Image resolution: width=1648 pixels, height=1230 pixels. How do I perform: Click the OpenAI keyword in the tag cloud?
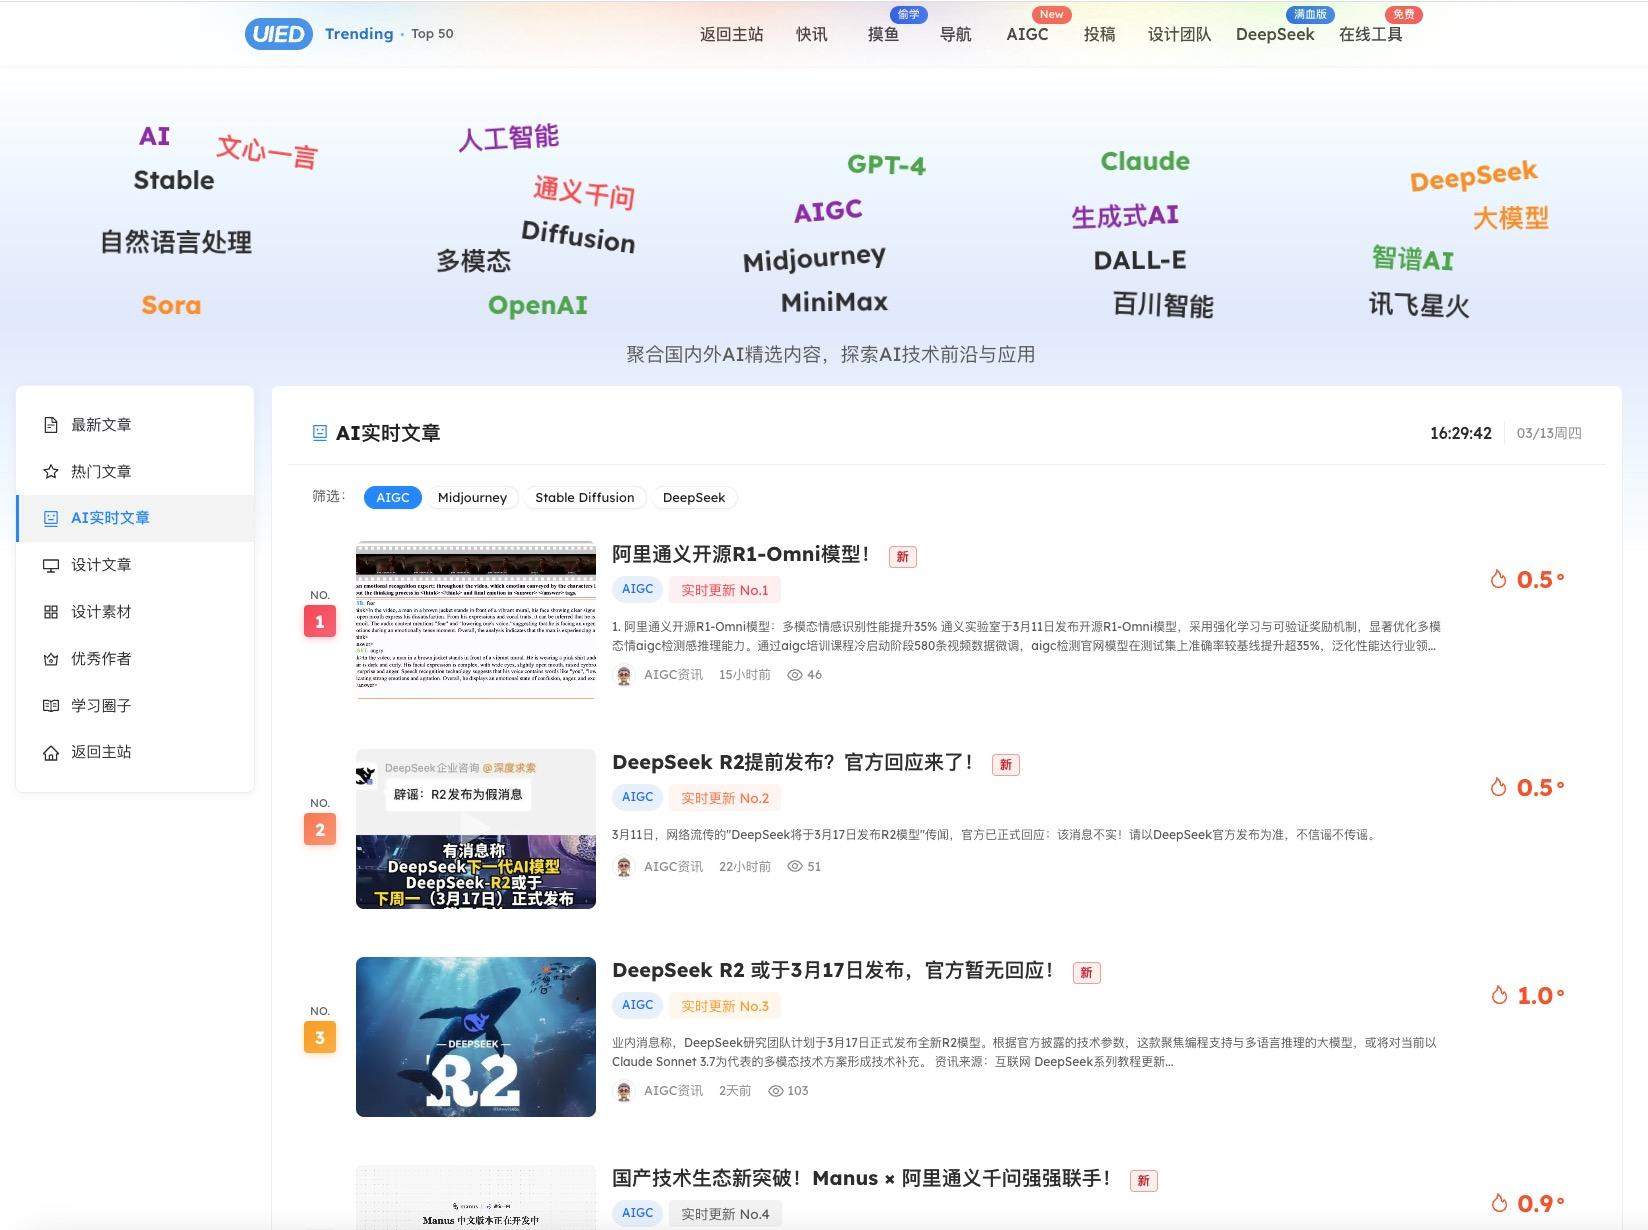[x=537, y=305]
